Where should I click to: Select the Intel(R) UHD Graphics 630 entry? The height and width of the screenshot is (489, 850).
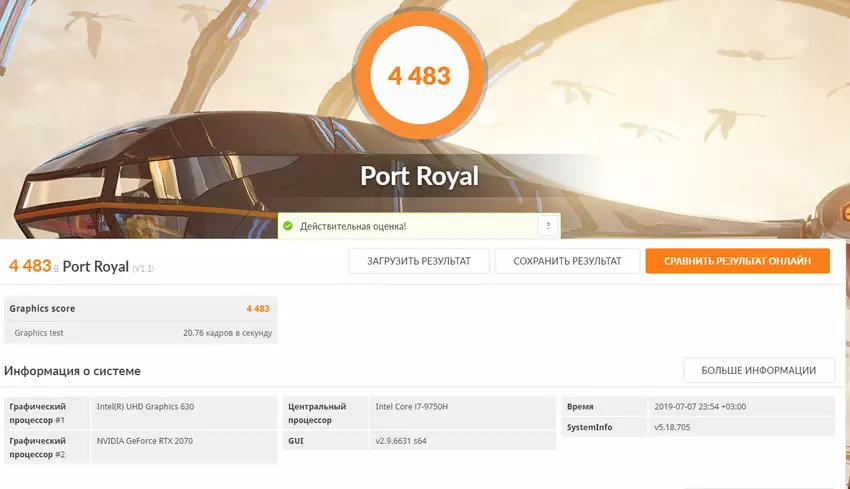point(146,407)
